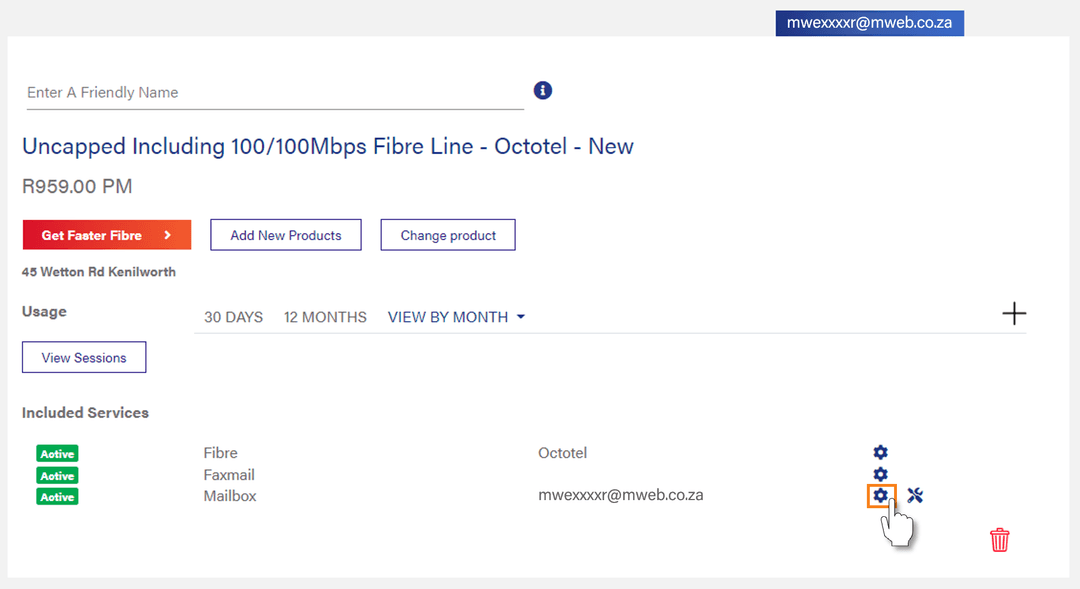Open the Mailbox settings gear

pyautogui.click(x=880, y=496)
